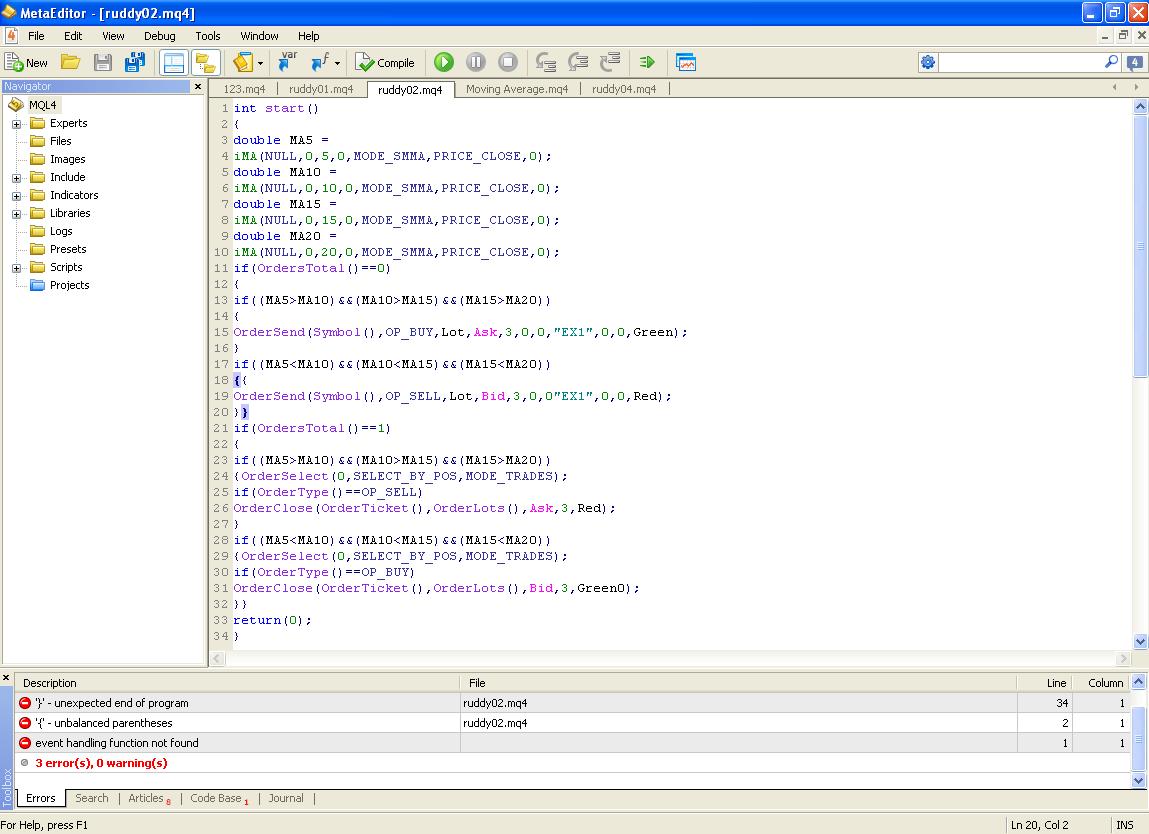Open the Debug menu
Image resolution: width=1149 pixels, height=834 pixels.
click(159, 36)
